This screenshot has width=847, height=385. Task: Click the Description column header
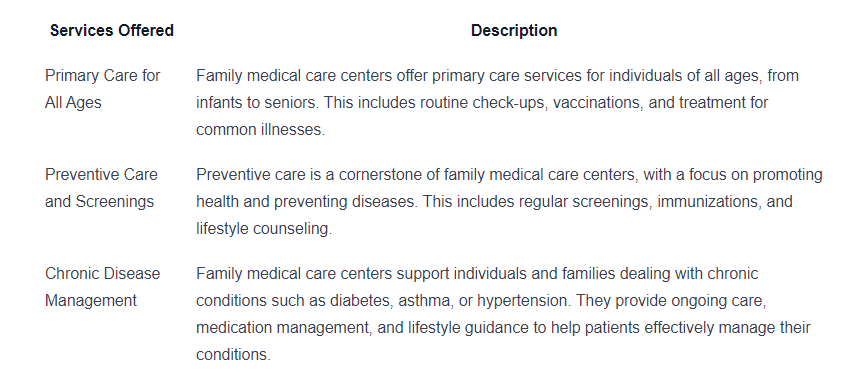coord(514,30)
